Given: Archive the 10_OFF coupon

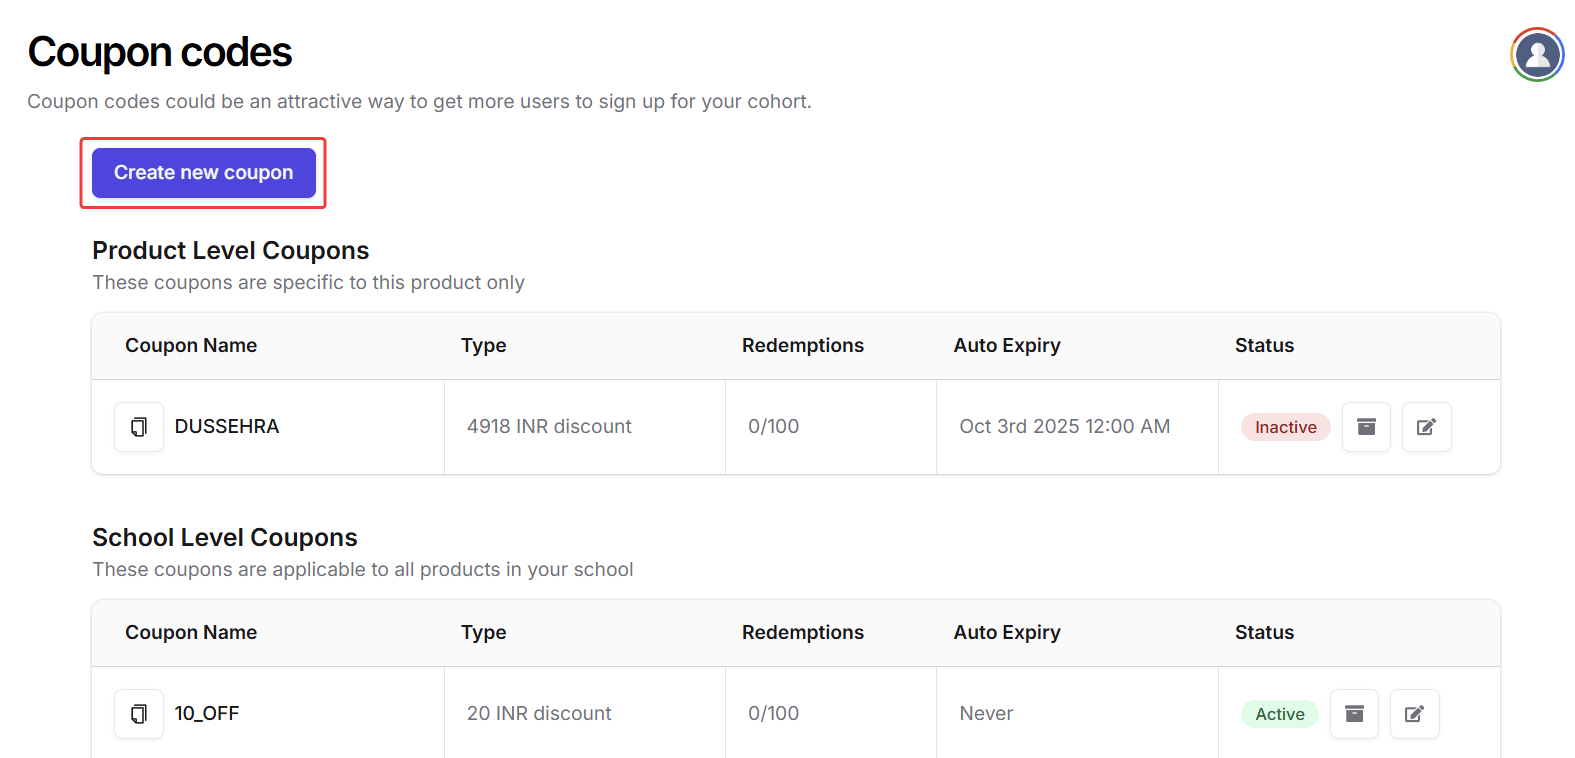Looking at the screenshot, I should (x=1354, y=714).
